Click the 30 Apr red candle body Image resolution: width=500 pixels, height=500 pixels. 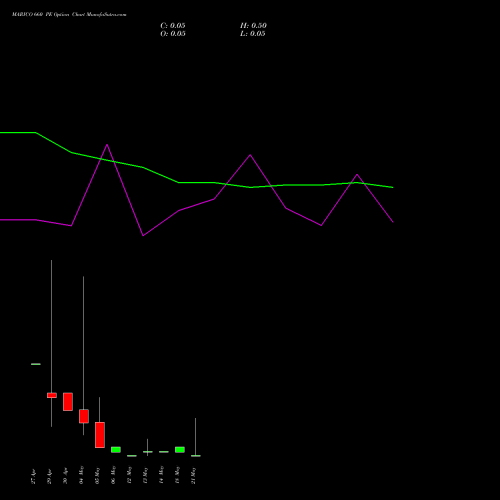(68, 402)
